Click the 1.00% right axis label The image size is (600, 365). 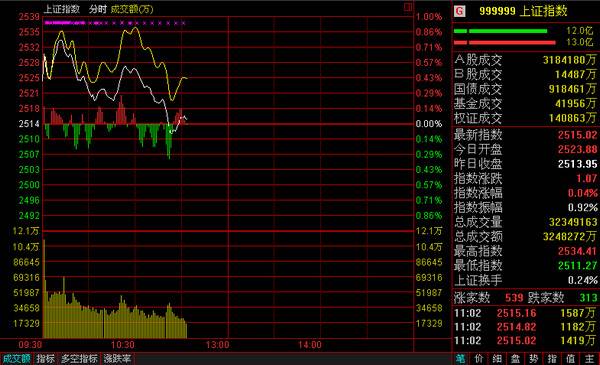click(429, 17)
